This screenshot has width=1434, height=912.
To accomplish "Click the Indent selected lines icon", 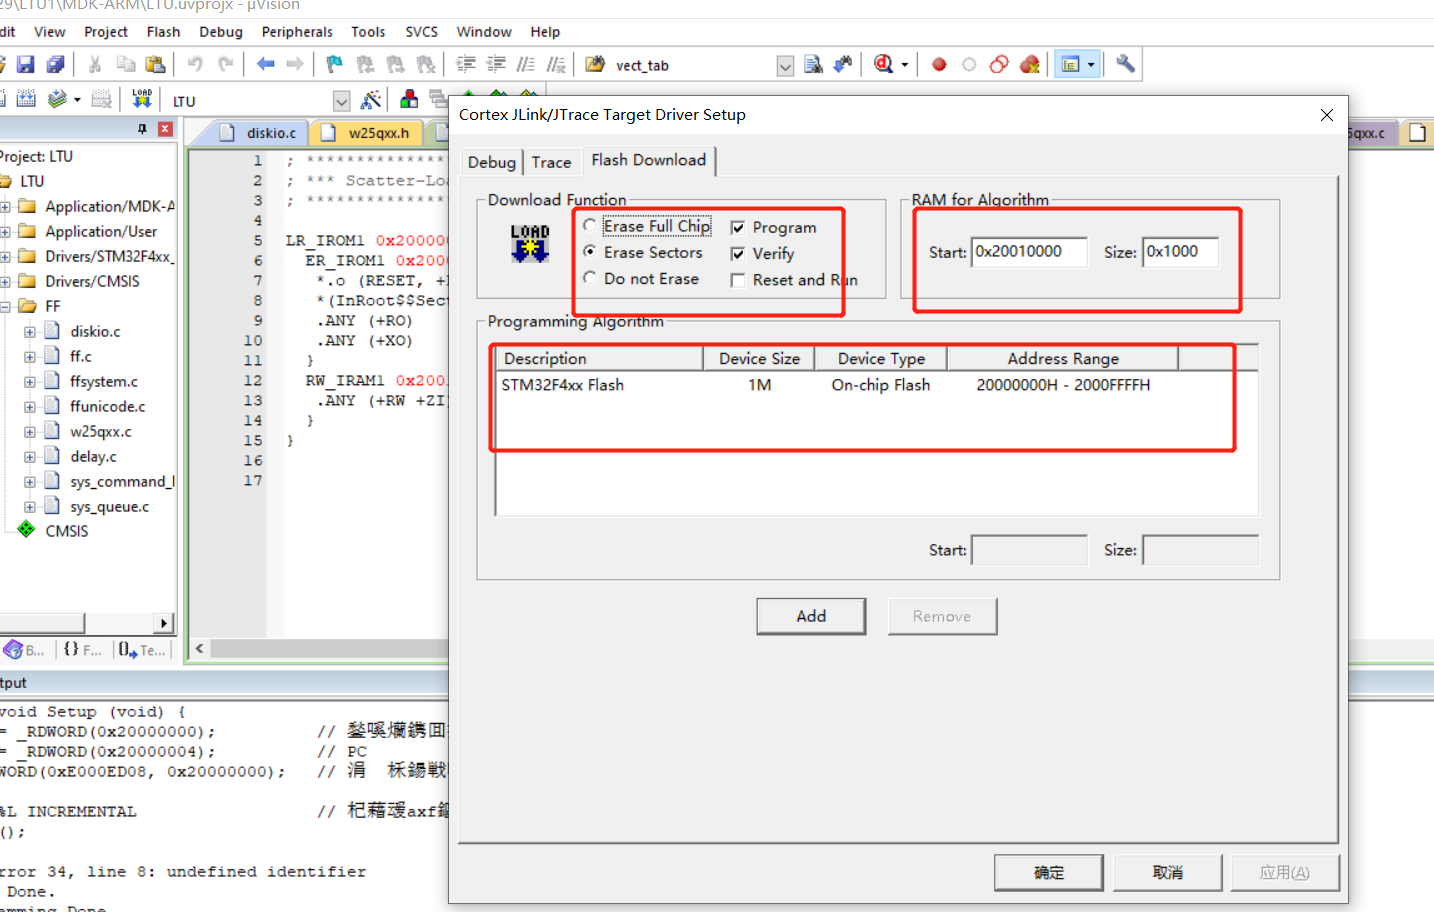I will (x=466, y=65).
